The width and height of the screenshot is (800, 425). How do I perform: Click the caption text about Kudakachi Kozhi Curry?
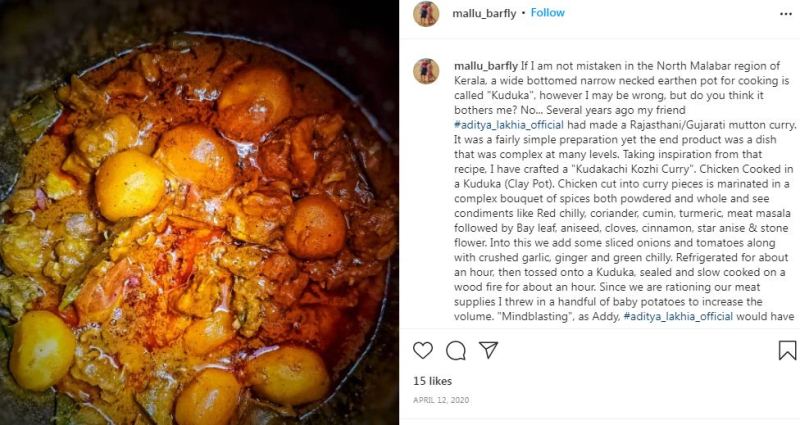(624, 169)
